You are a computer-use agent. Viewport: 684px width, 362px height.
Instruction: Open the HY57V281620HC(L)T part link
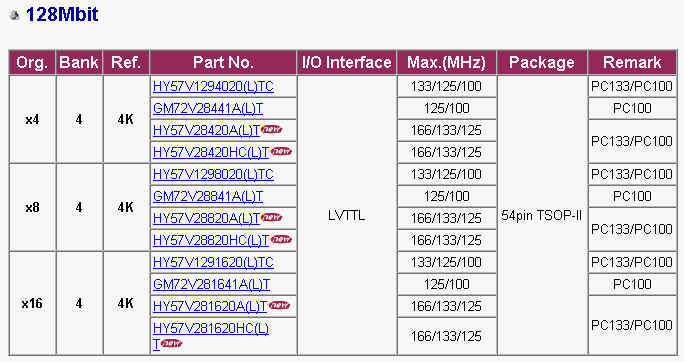211,328
